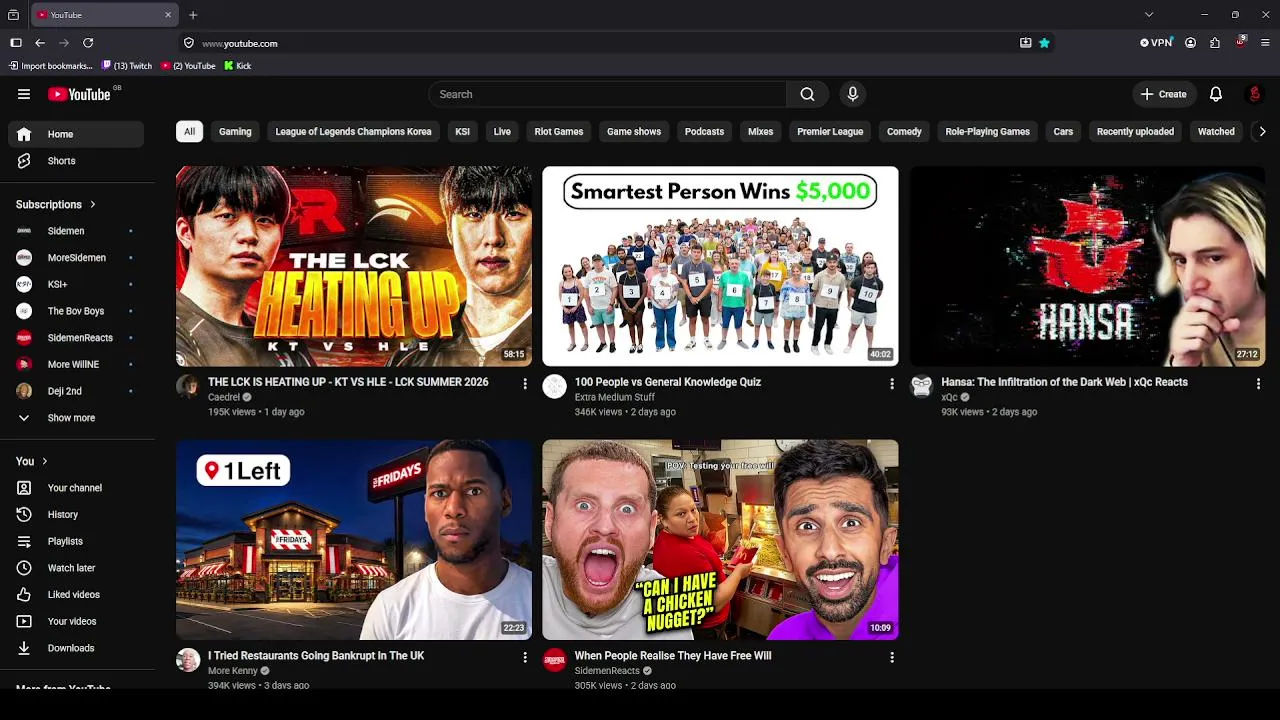
Task: Click the browser address bar URL
Action: [240, 44]
